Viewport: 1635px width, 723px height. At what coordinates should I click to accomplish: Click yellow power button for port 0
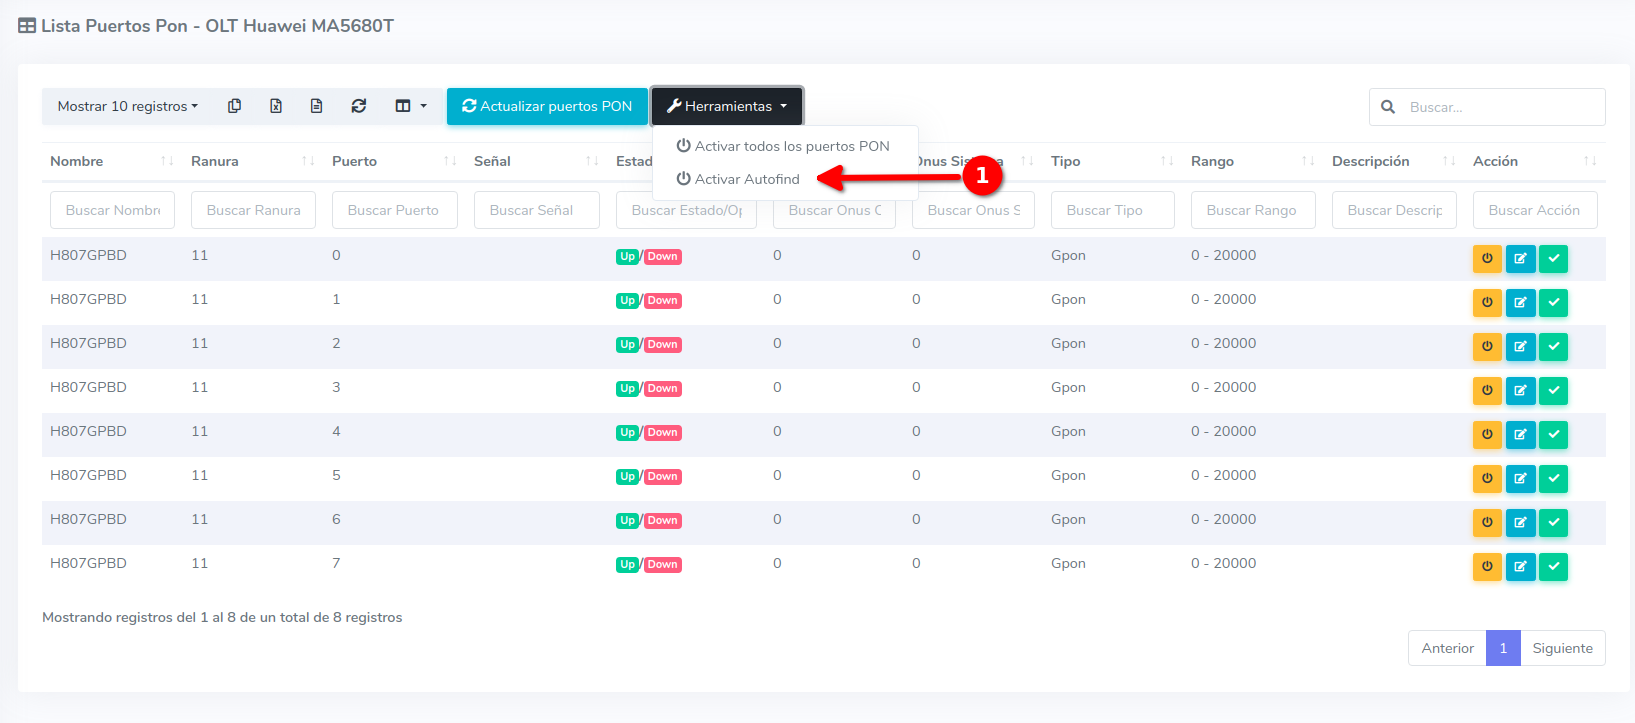[x=1487, y=258]
